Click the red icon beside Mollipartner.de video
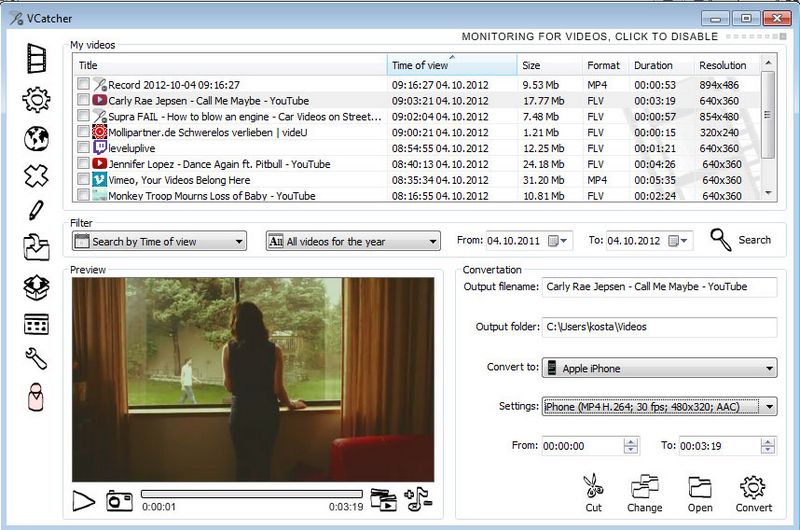Viewport: 800px width, 530px height. [x=99, y=132]
